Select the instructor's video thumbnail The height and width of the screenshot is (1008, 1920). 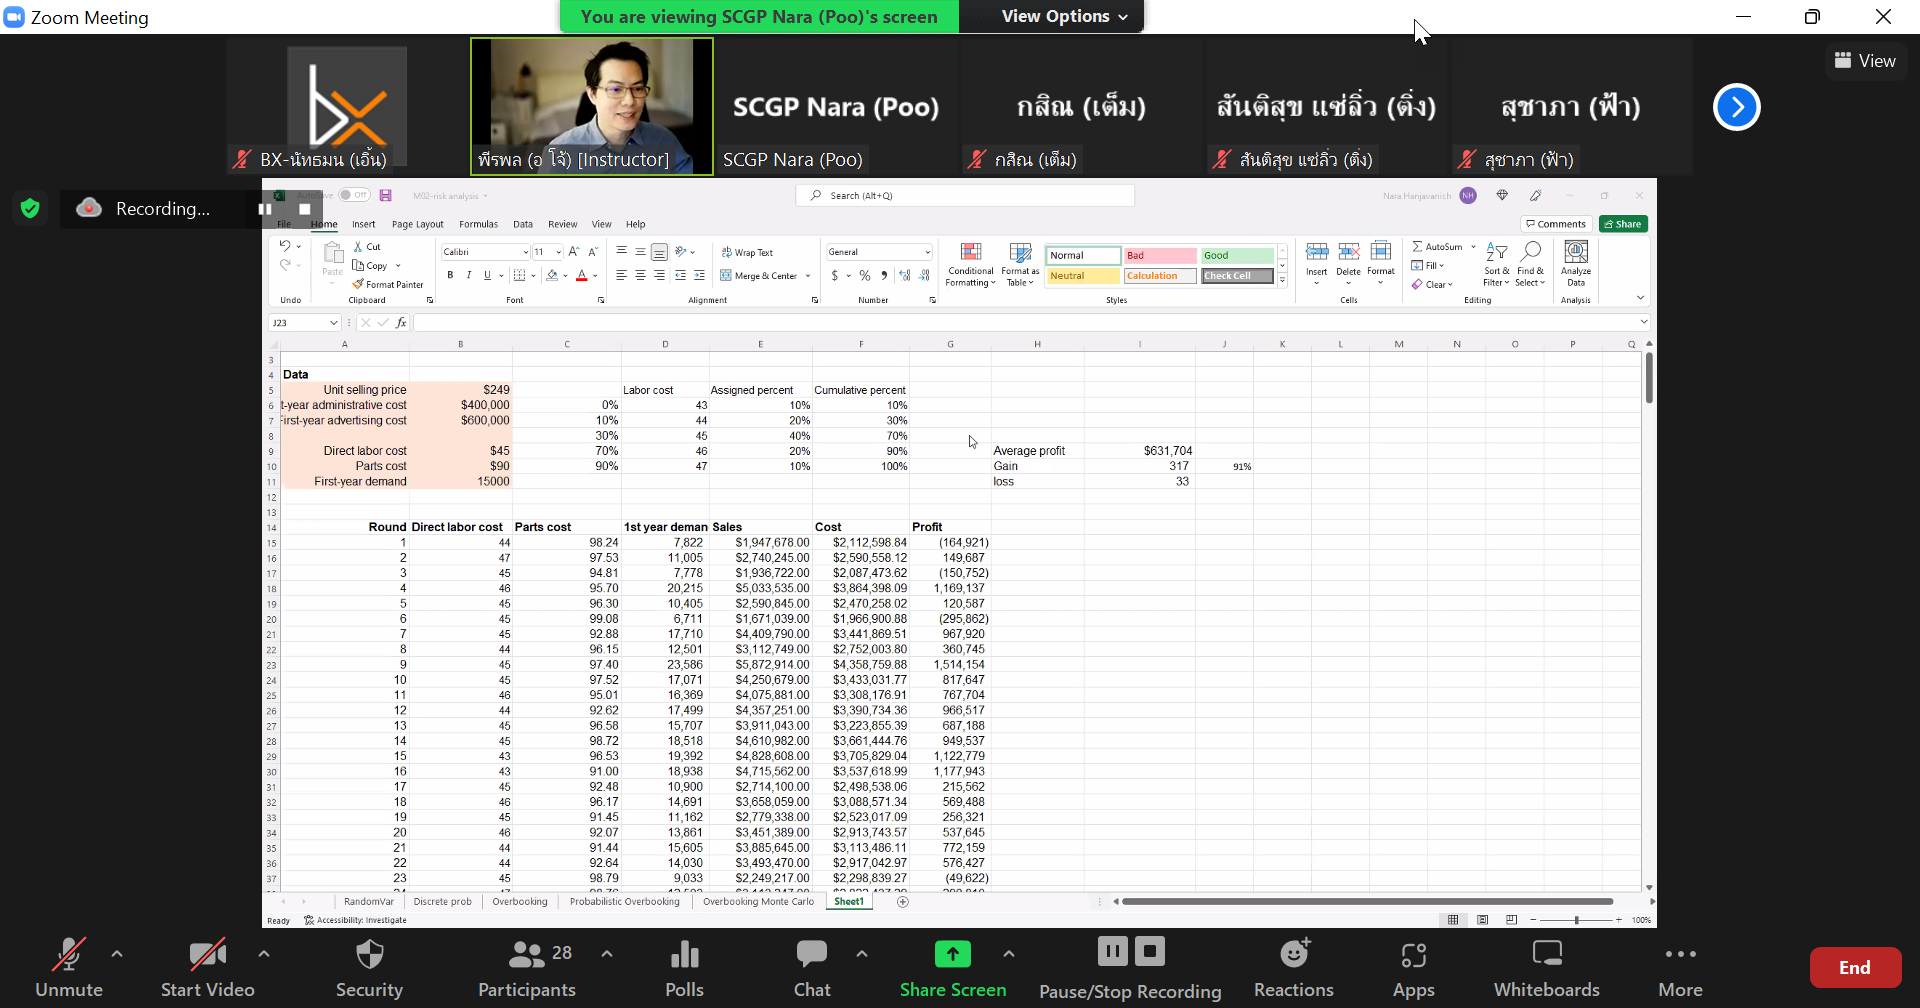click(x=592, y=107)
